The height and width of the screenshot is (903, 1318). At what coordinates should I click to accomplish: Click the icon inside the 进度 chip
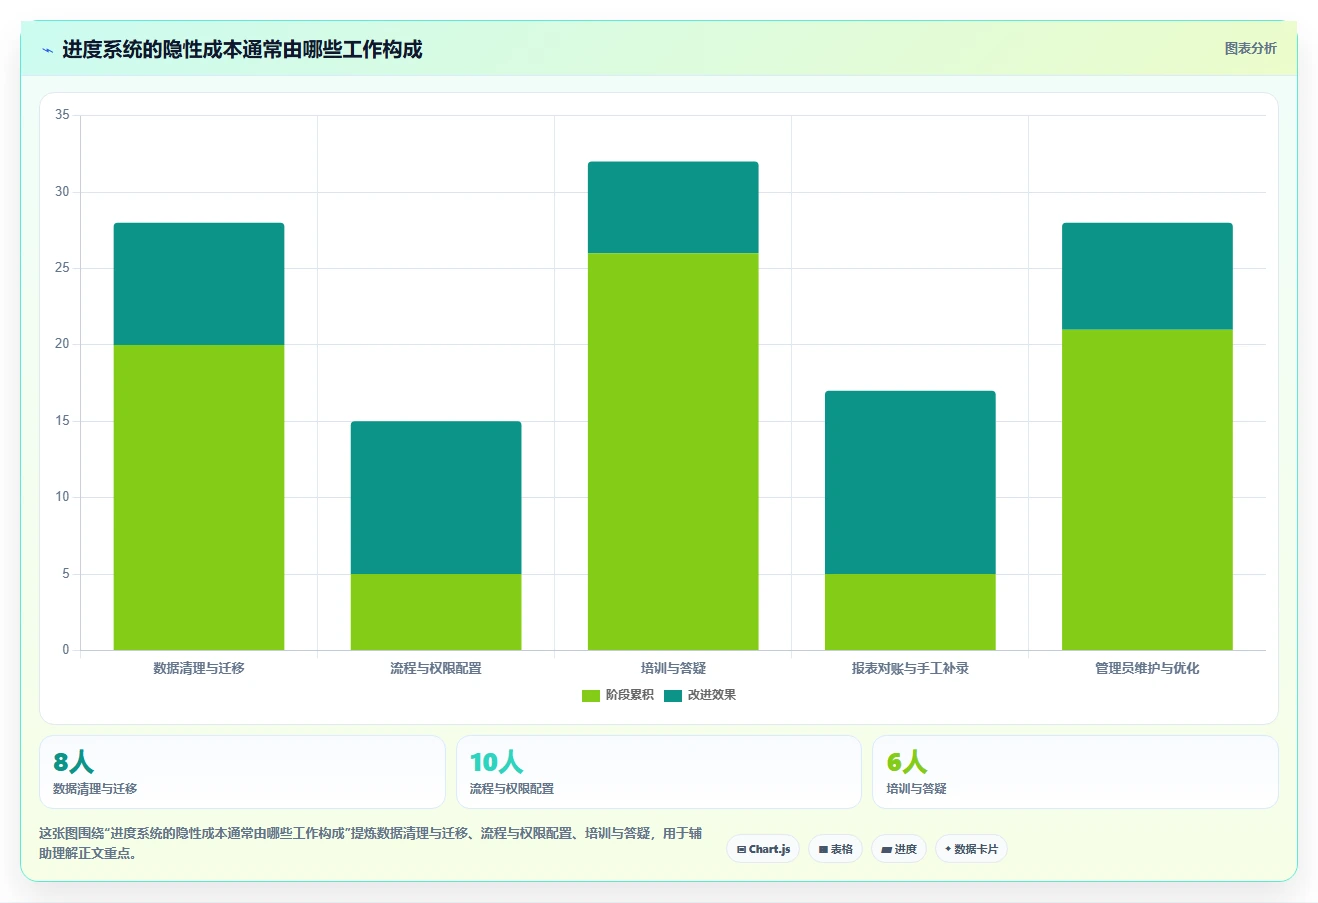pos(886,850)
